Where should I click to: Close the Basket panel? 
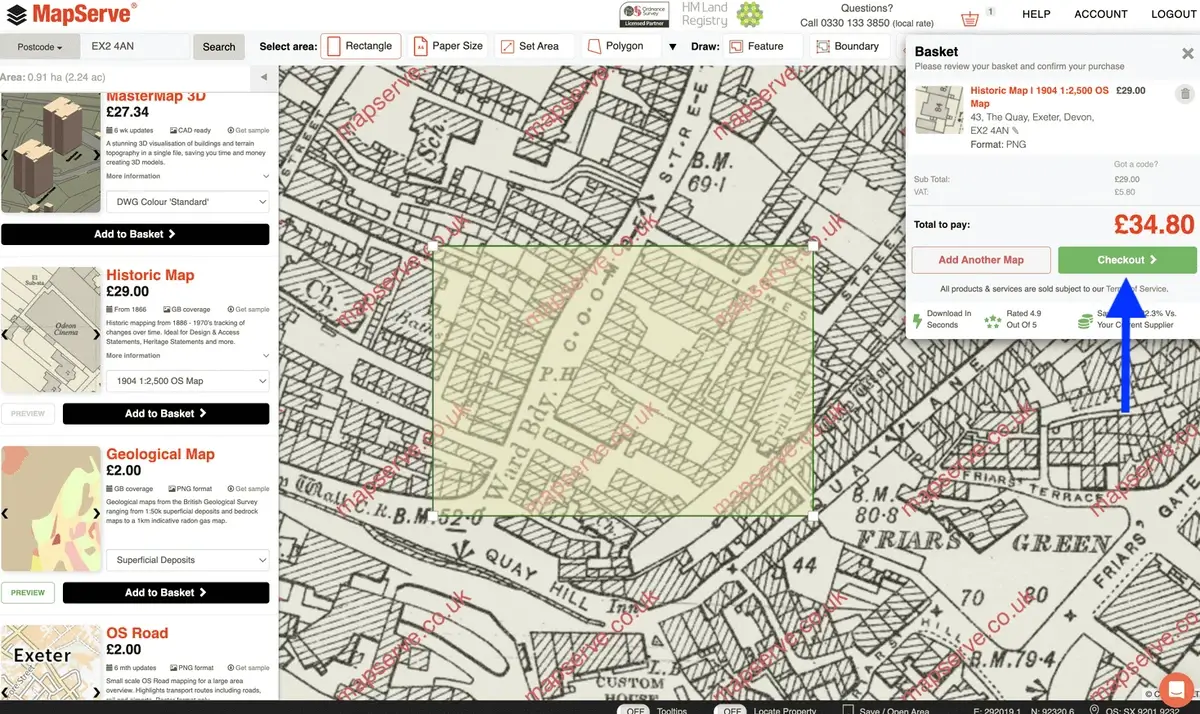click(1188, 54)
